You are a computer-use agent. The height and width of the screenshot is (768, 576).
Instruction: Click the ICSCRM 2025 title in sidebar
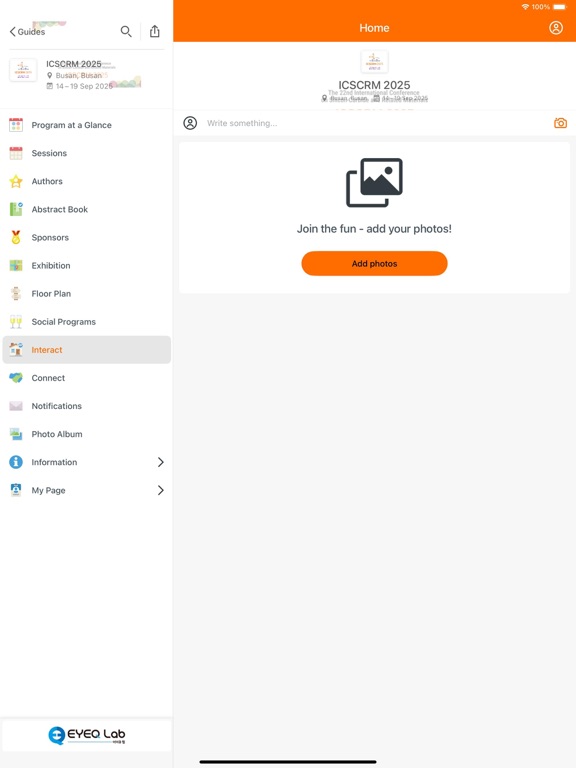tap(73, 64)
